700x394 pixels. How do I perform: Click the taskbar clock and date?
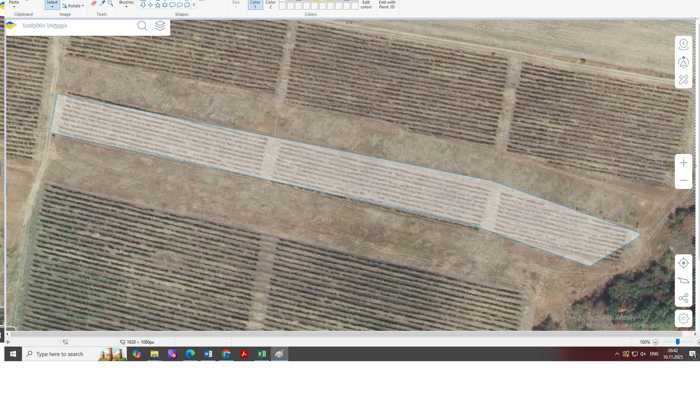pyautogui.click(x=673, y=354)
